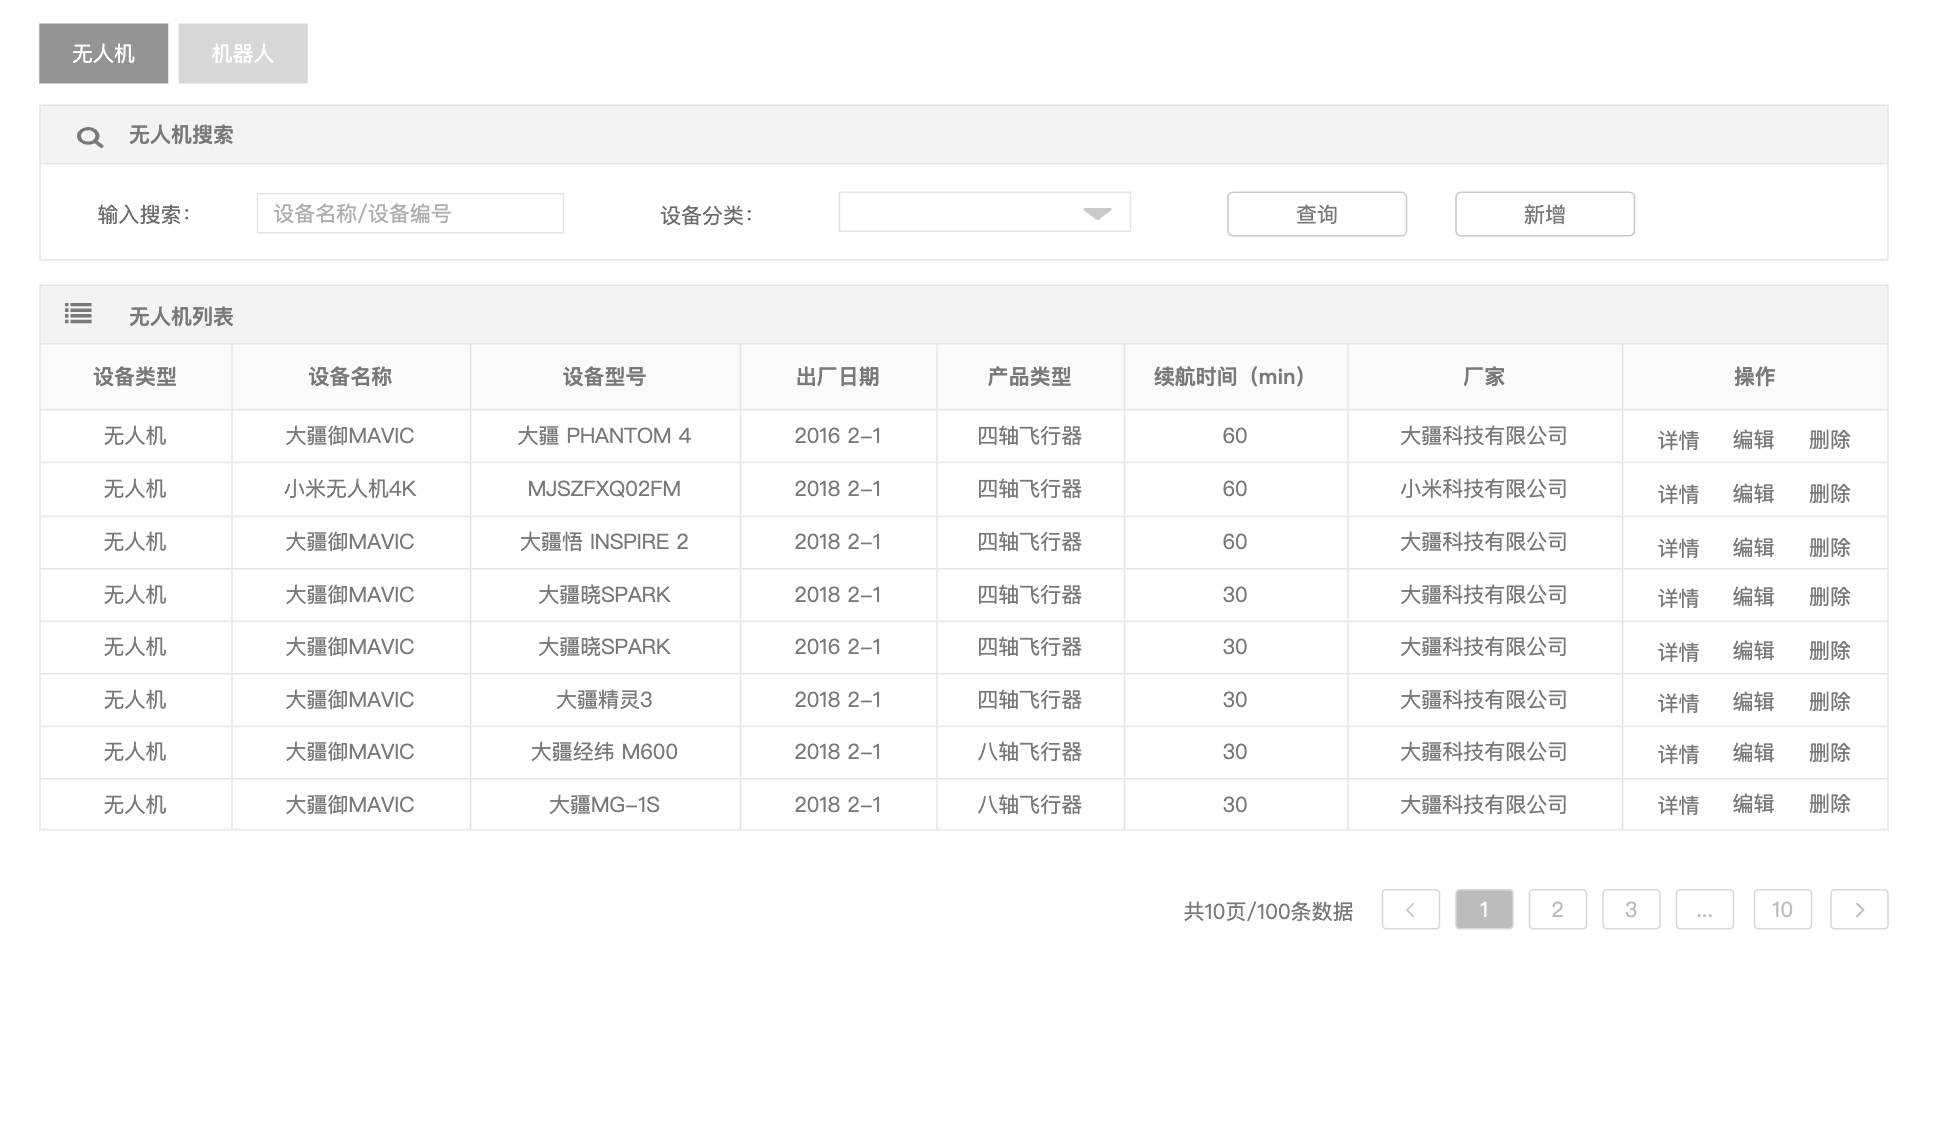Switch to the 无人机 tab
1936x1142 pixels.
[103, 54]
